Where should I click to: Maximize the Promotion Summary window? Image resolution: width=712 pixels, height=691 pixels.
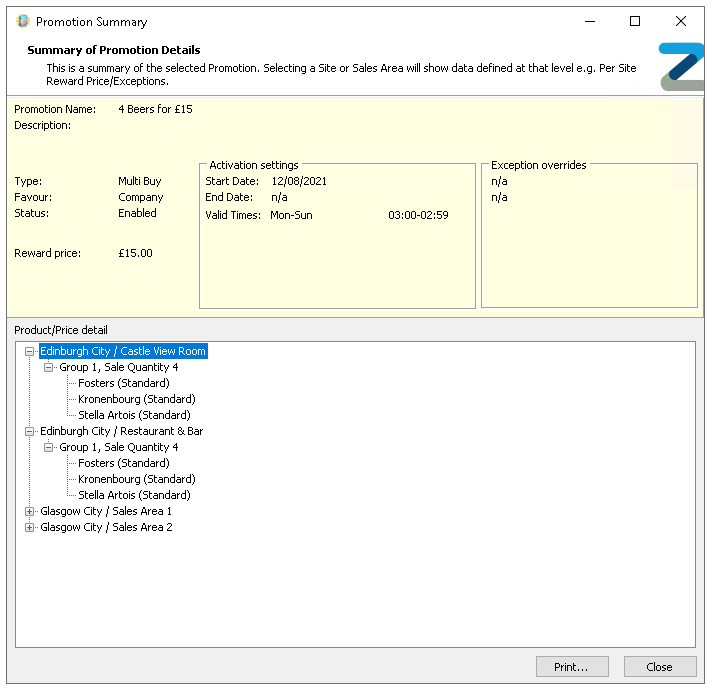[x=634, y=21]
